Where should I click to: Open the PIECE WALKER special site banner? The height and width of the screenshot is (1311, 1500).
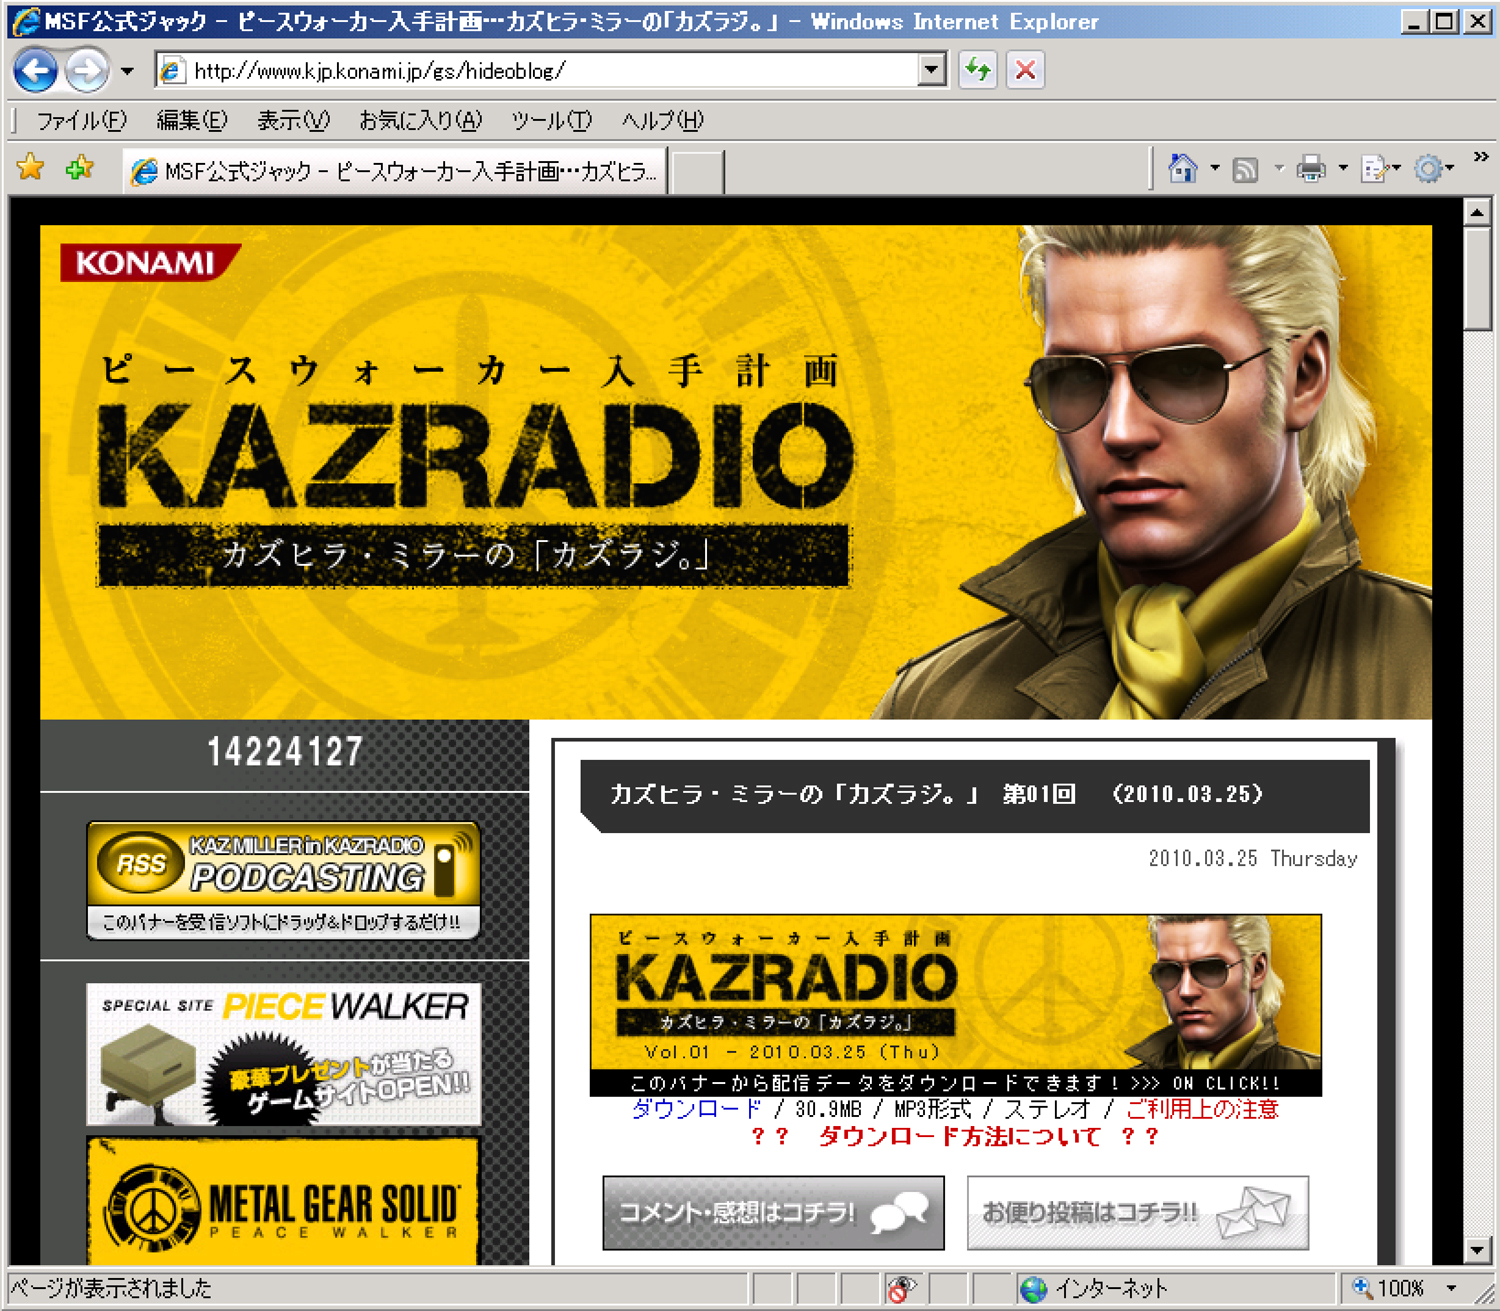pos(284,1055)
